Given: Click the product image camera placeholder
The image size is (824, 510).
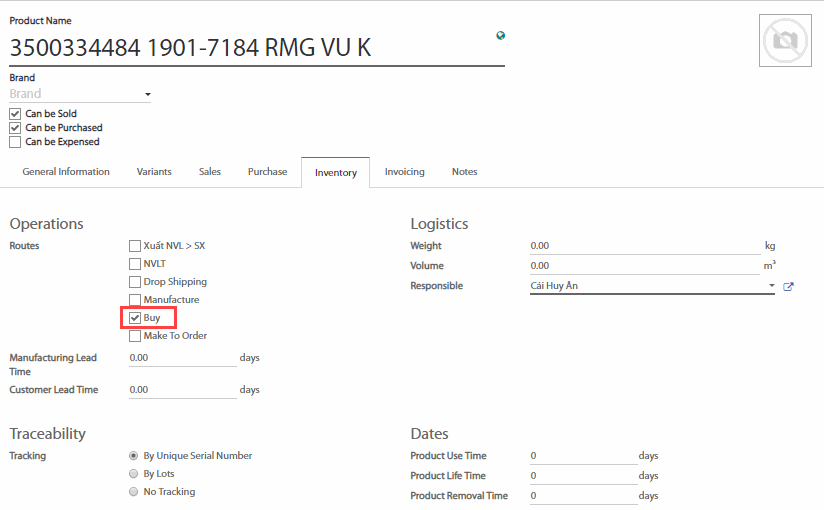Looking at the screenshot, I should pos(784,41).
